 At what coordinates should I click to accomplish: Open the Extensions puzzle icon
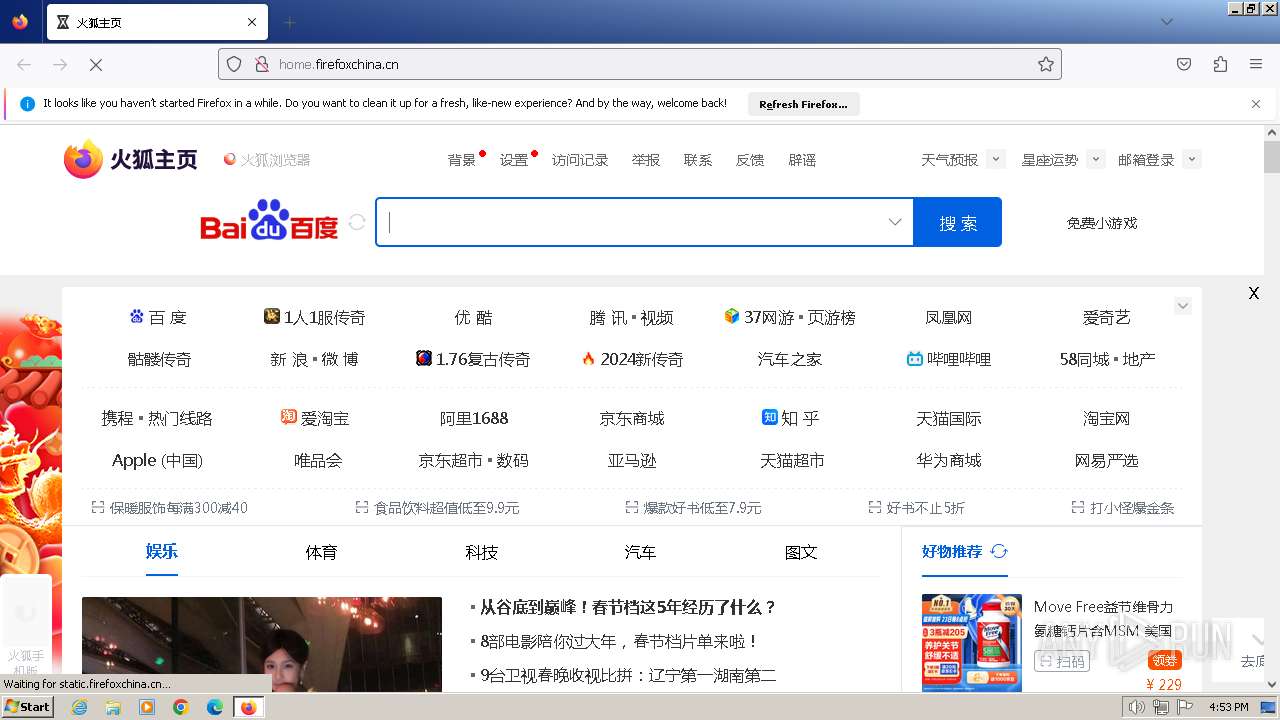1220,64
